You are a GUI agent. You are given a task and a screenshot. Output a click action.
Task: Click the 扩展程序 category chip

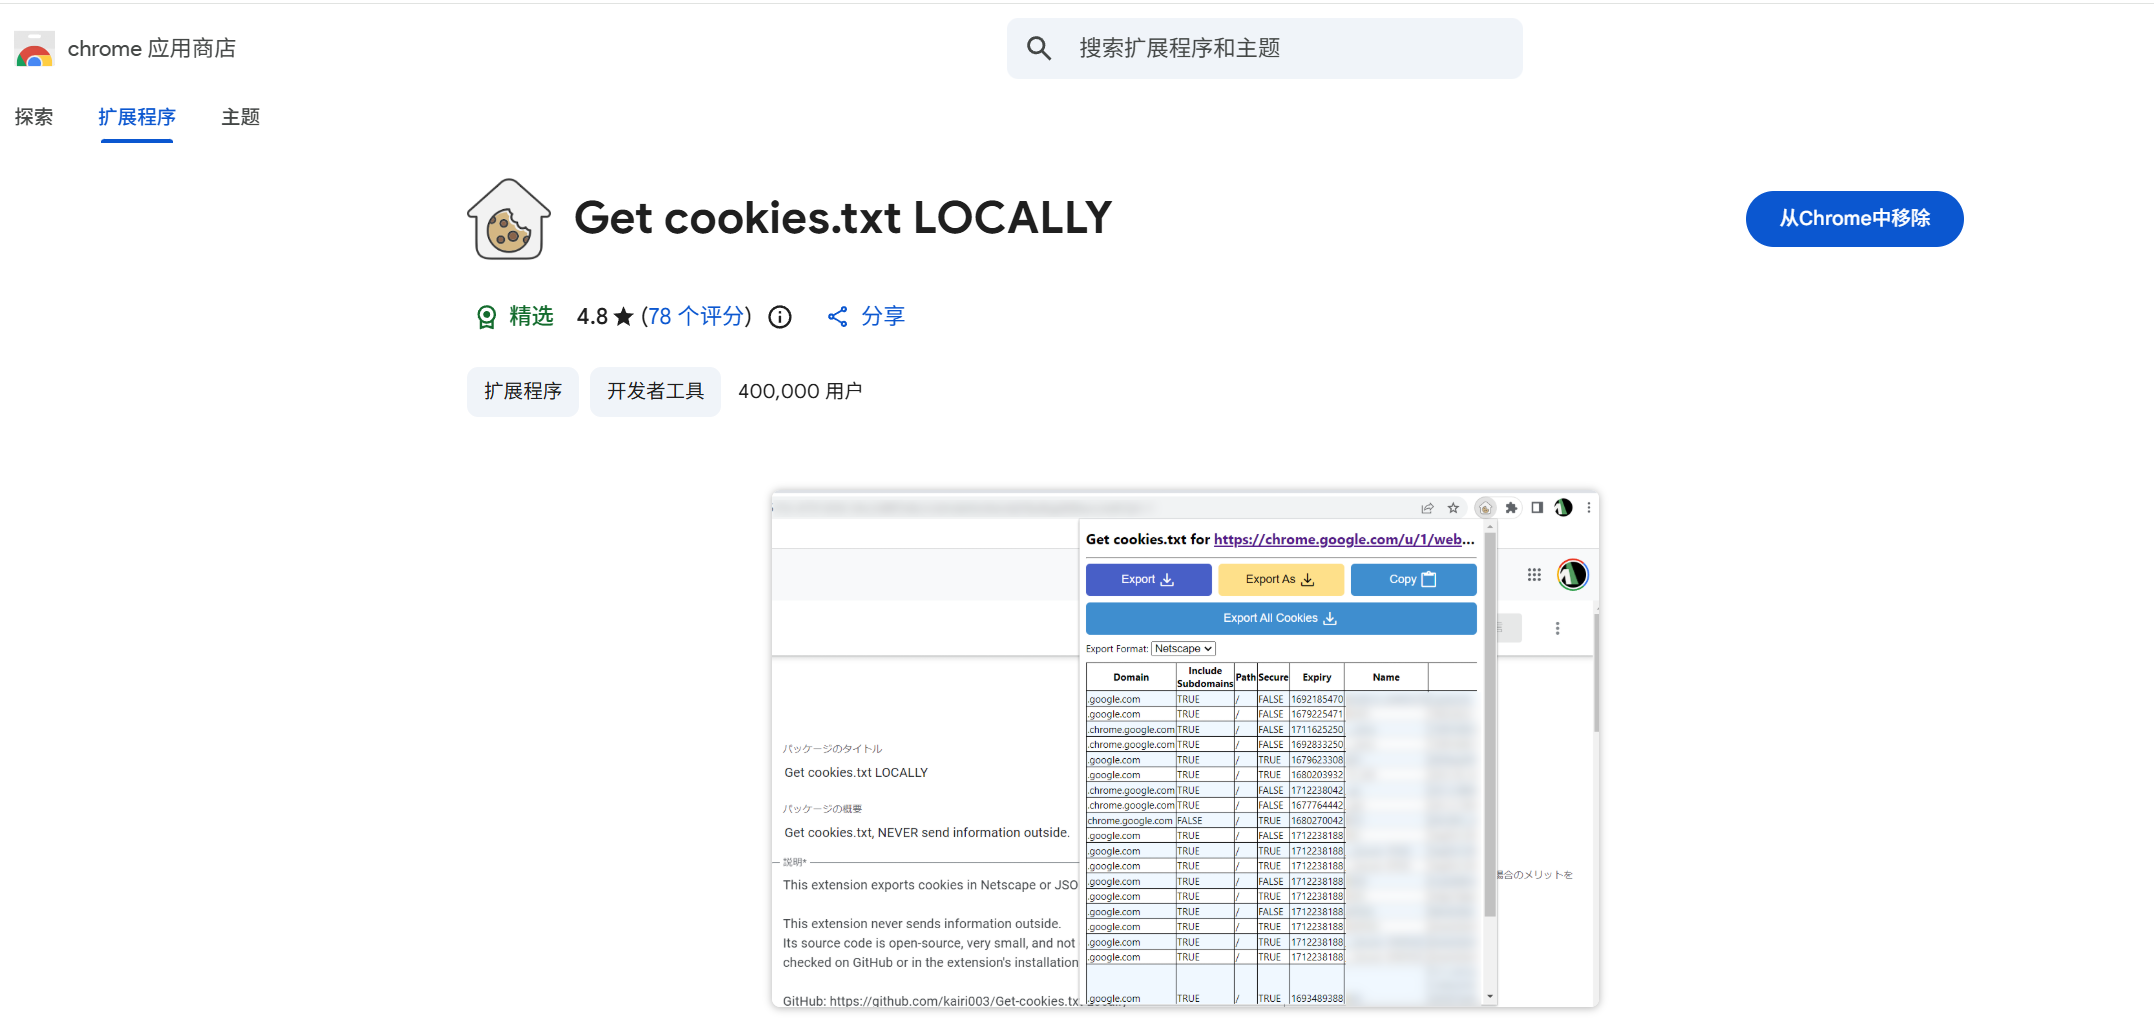pos(523,391)
